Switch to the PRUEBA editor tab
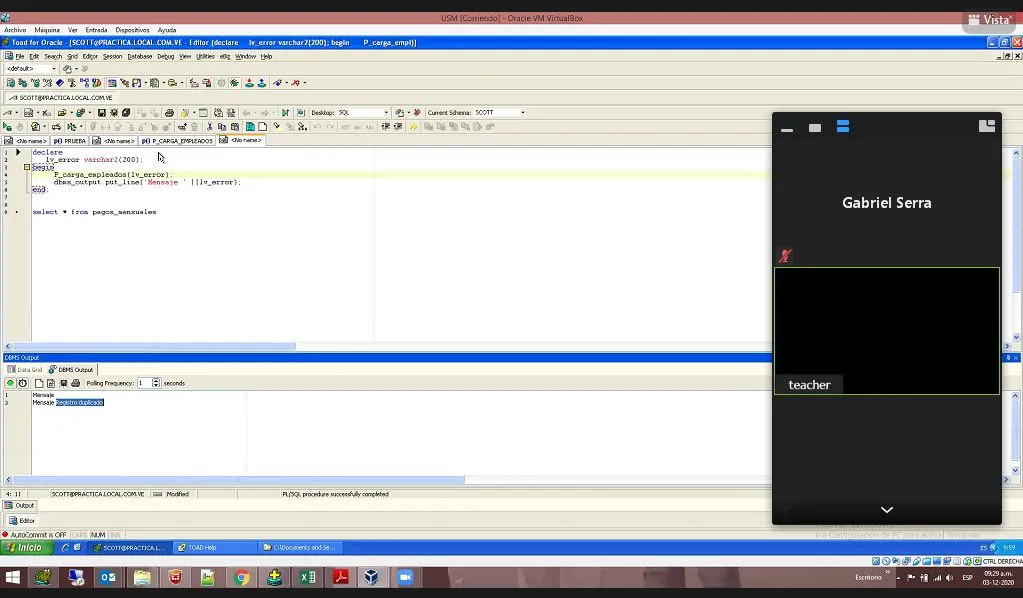 click(x=69, y=141)
